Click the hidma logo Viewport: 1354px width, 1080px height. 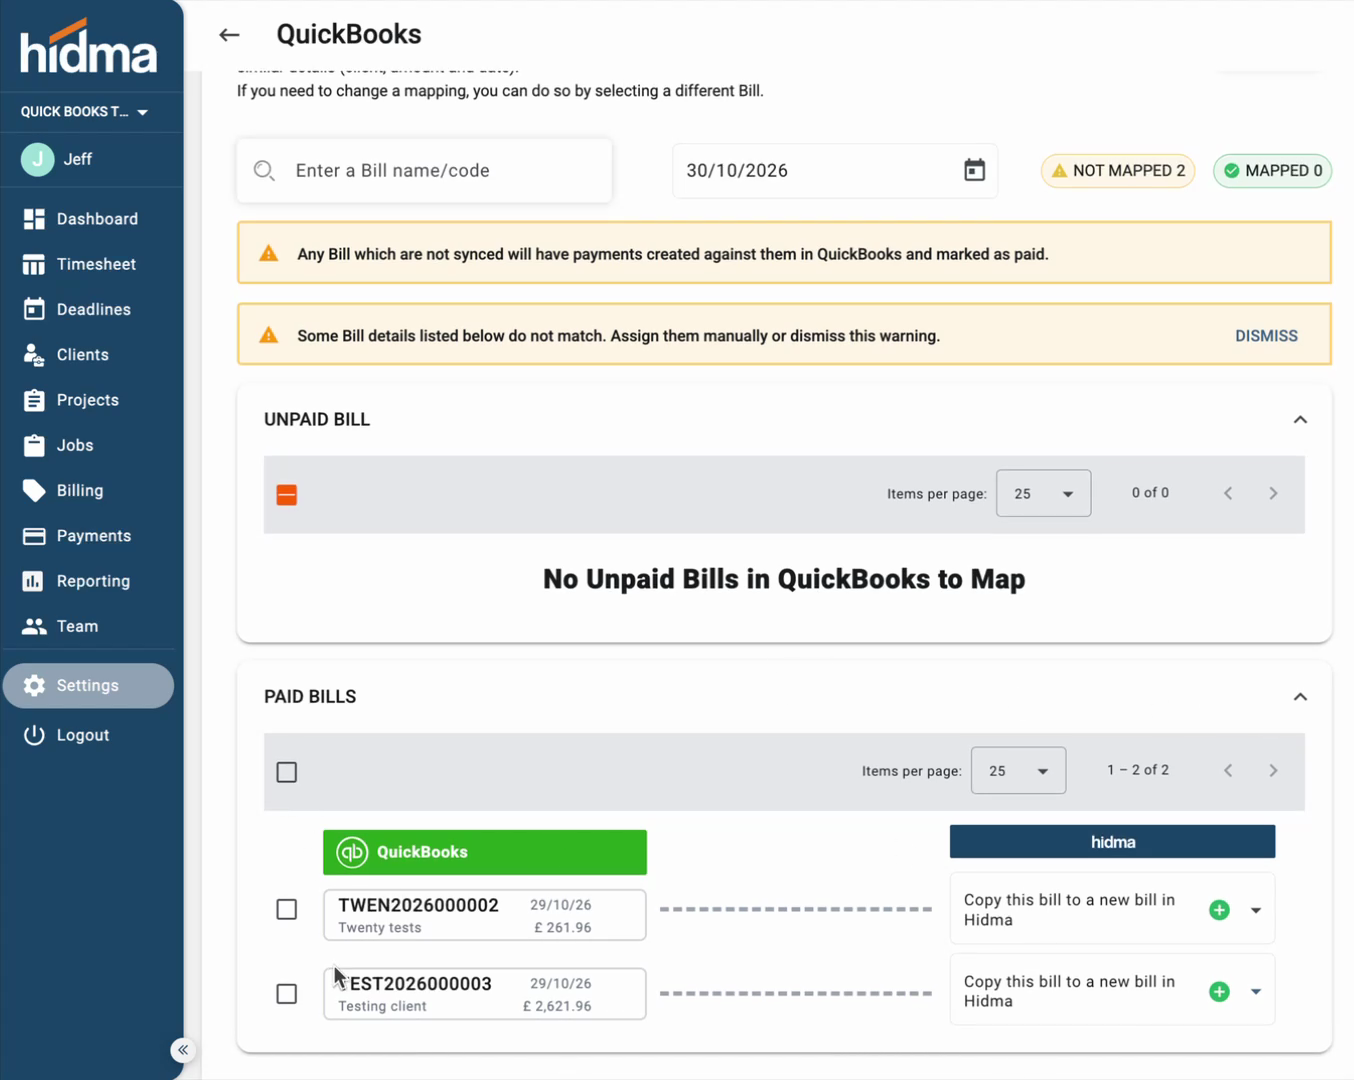[89, 47]
